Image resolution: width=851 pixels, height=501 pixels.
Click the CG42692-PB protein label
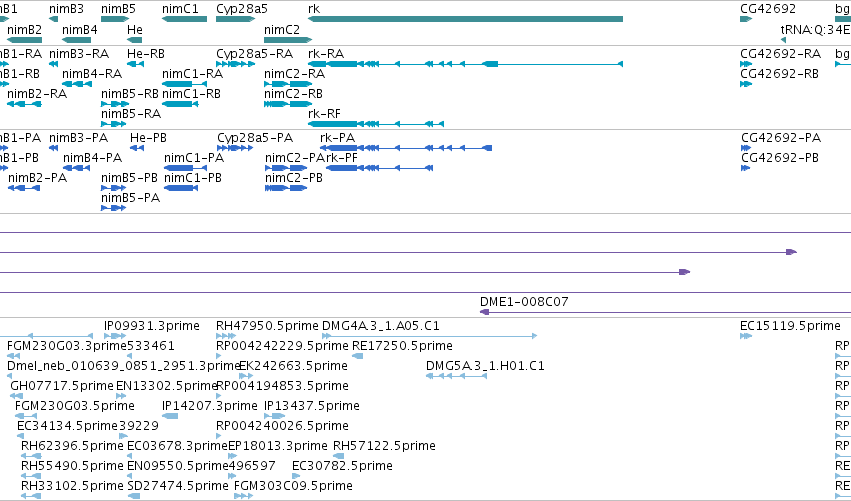click(x=780, y=158)
